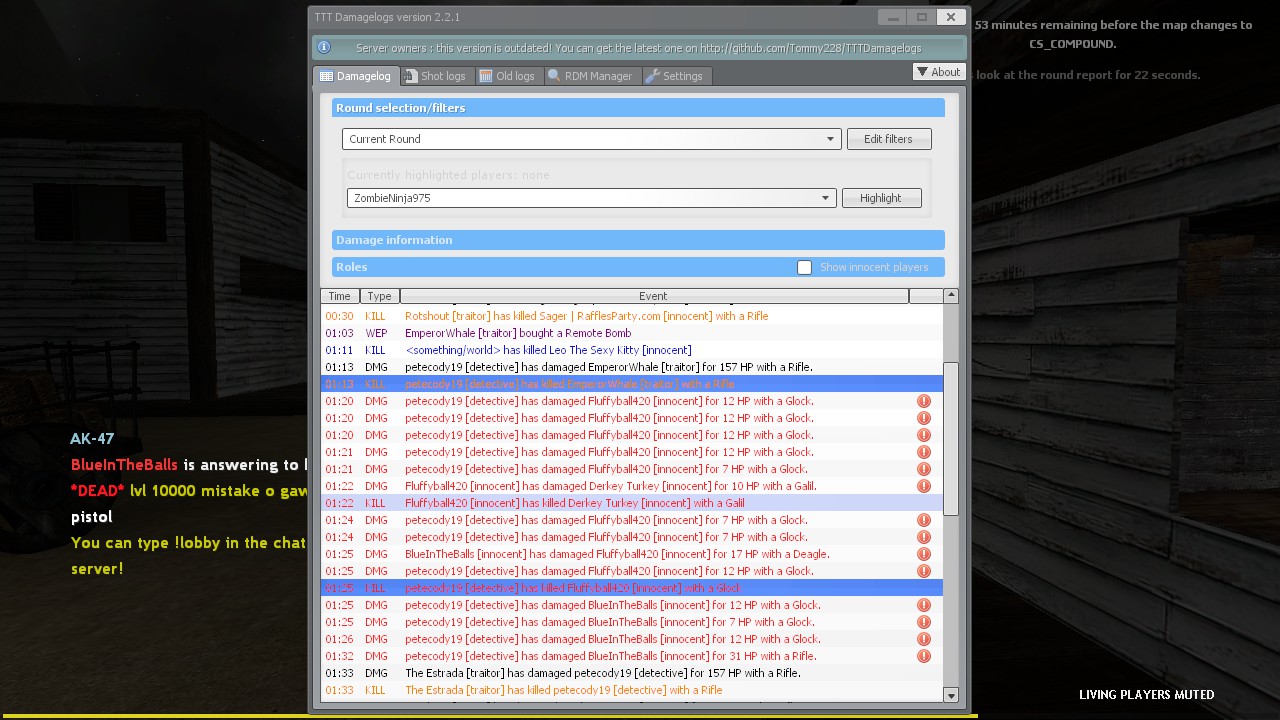Click the info icon in the outdated-version banner
The width and height of the screenshot is (1280, 720).
324,47
